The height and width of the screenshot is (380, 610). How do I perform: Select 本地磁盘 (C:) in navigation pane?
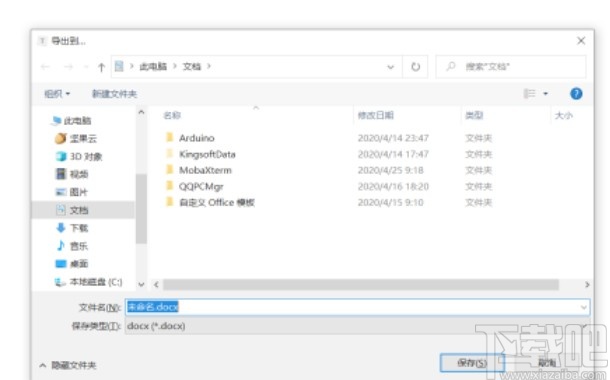(96, 282)
